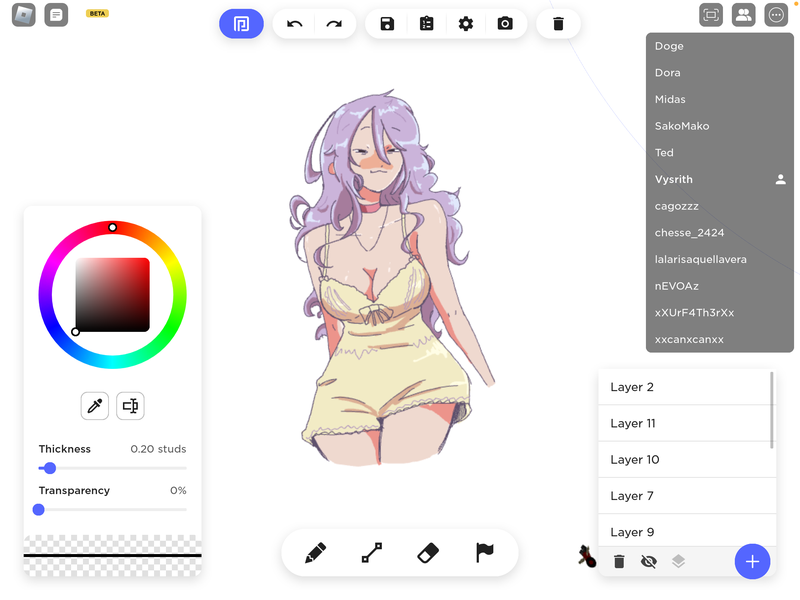Screen dimensions: 800x600
Task: Toggle fullscreen canvas view icon
Action: tap(711, 15)
